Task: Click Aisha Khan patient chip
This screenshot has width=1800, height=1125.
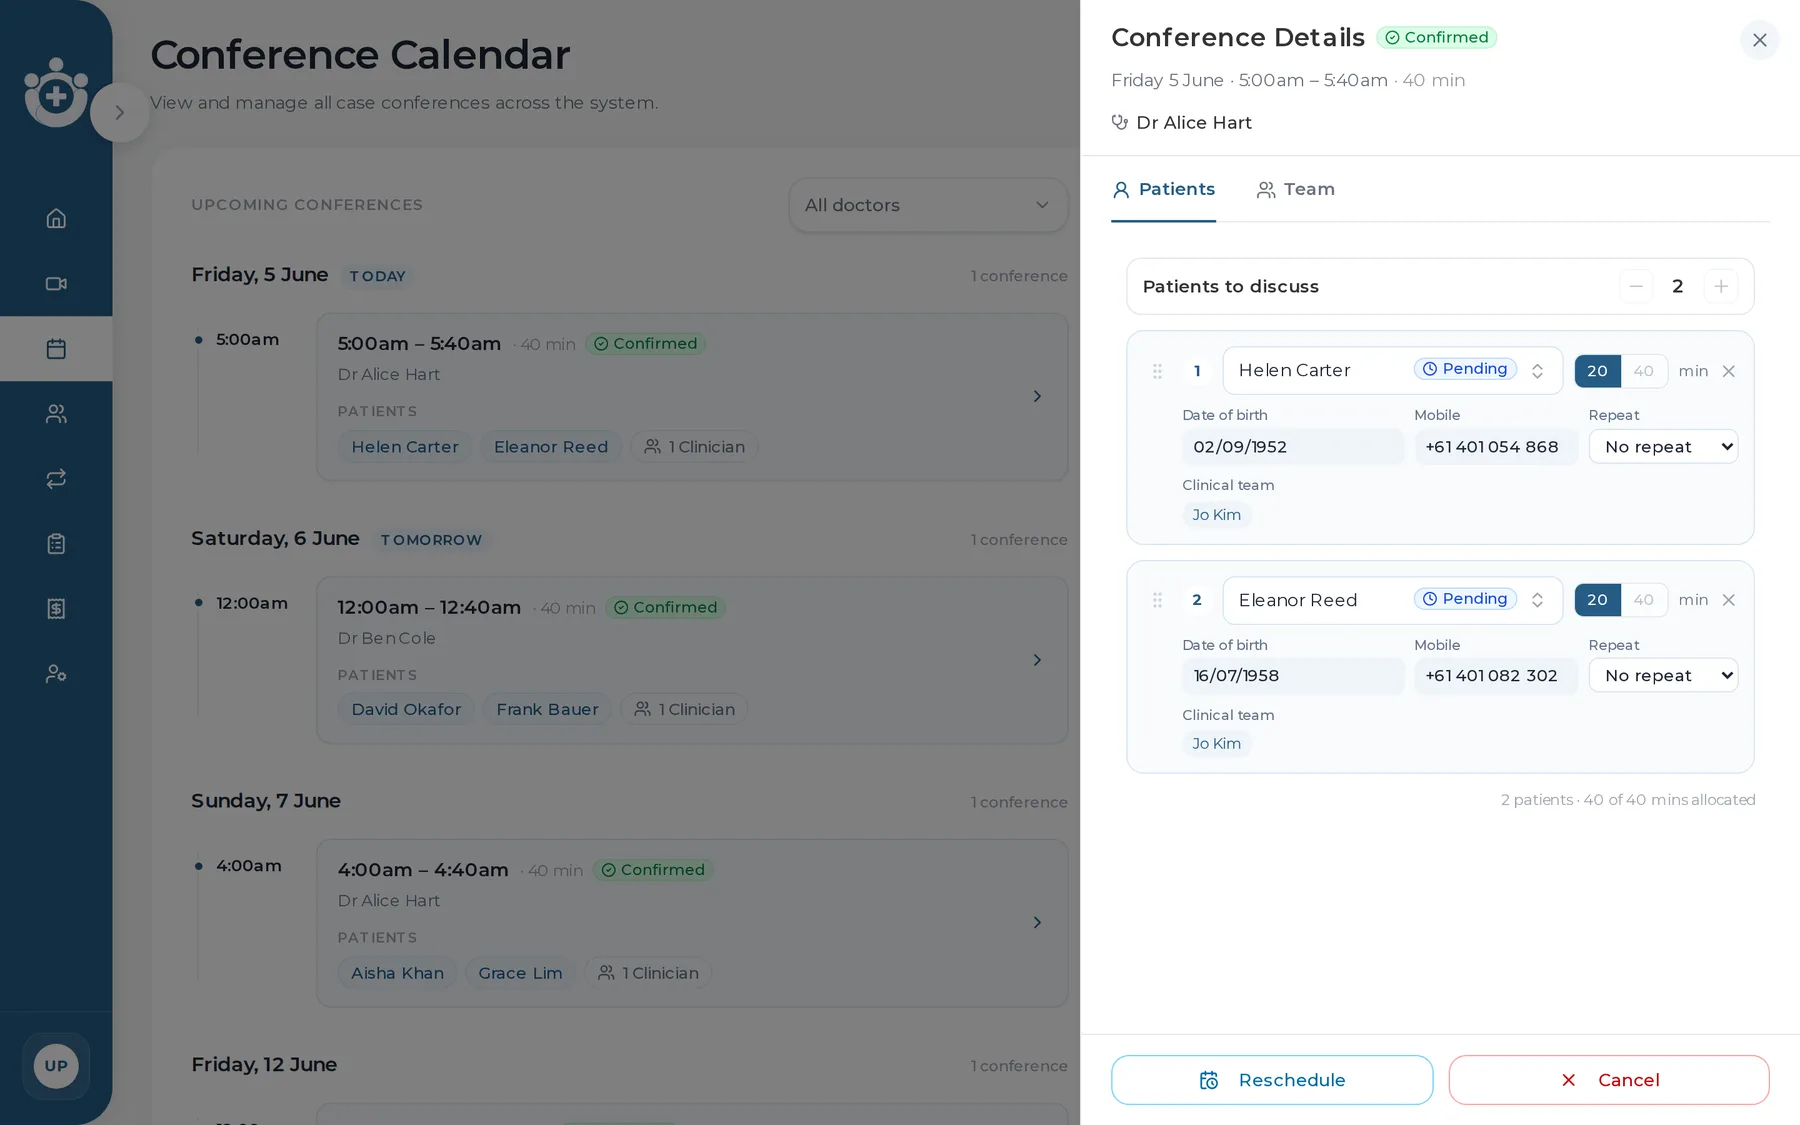Action: 397,973
